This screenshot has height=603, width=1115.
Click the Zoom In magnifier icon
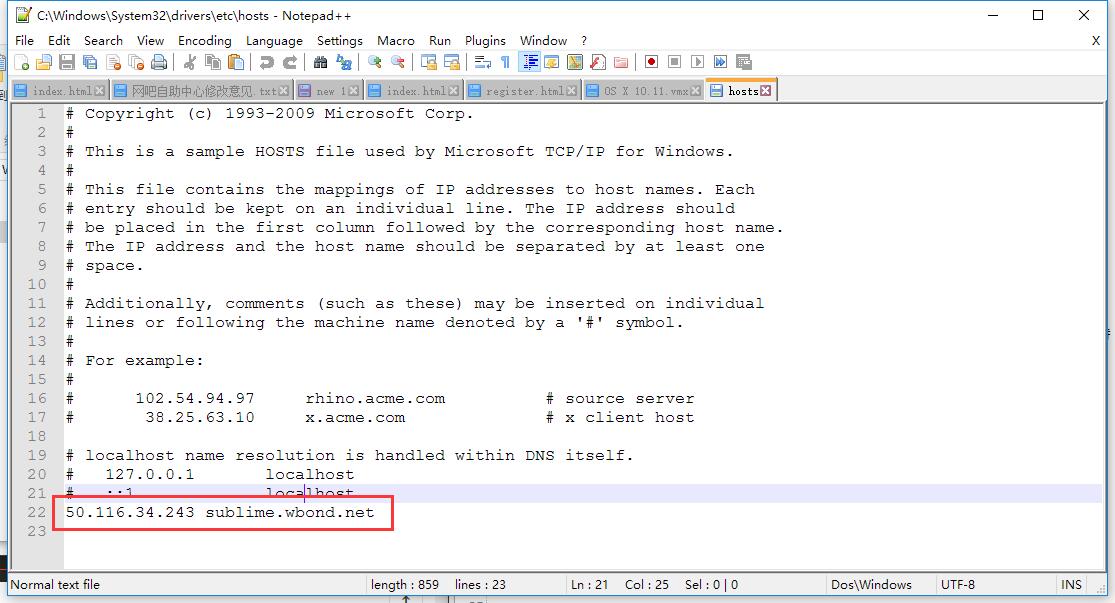375,62
